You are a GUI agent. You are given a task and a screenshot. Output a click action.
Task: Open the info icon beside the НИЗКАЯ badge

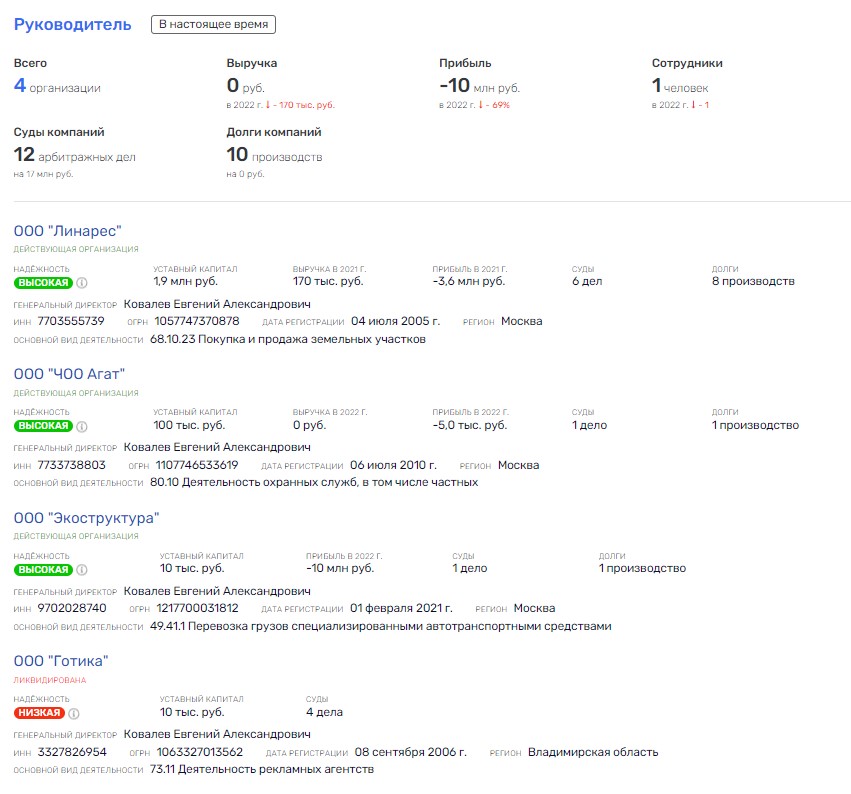point(75,714)
